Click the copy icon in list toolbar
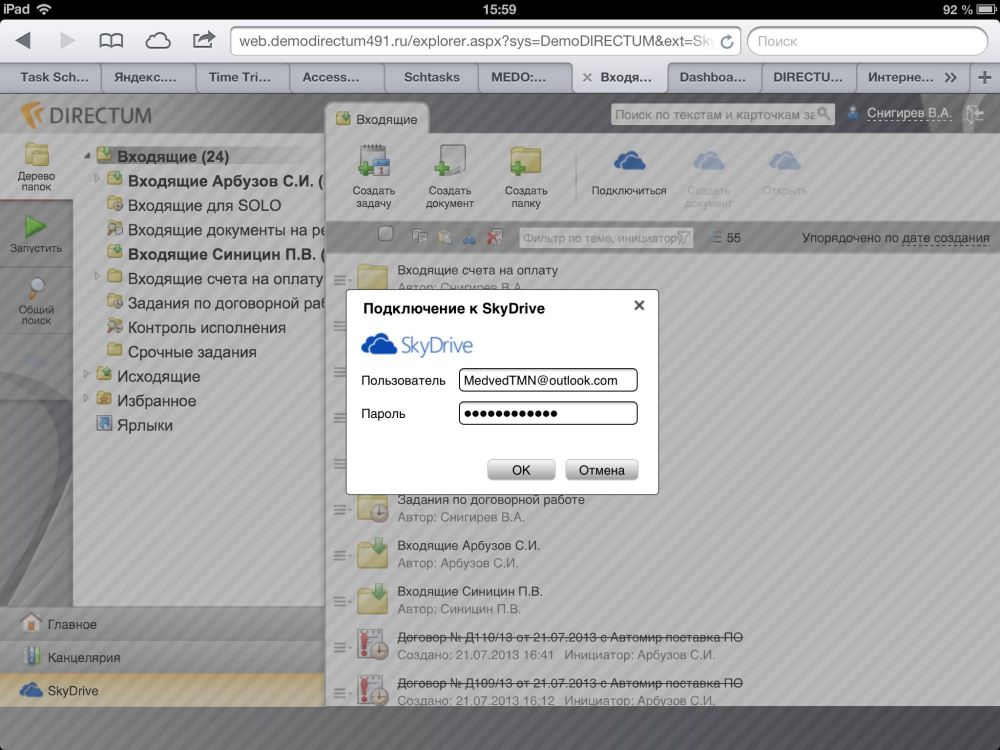The width and height of the screenshot is (1000, 750). 419,237
